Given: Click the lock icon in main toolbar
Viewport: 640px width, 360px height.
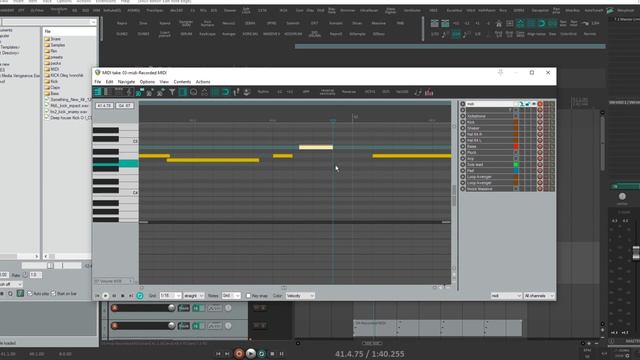Looking at the screenshot, I should click(498, 24).
